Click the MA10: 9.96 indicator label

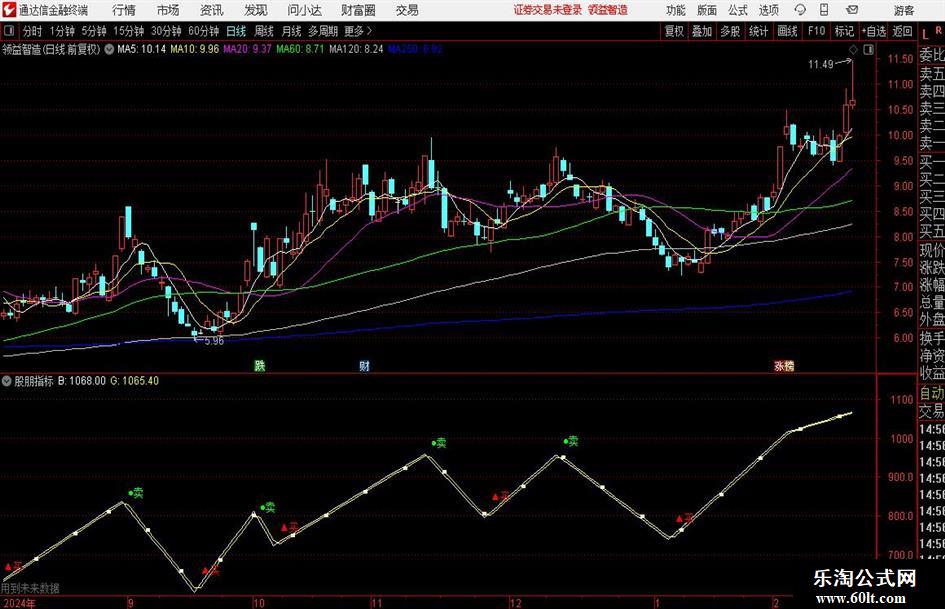tap(195, 49)
